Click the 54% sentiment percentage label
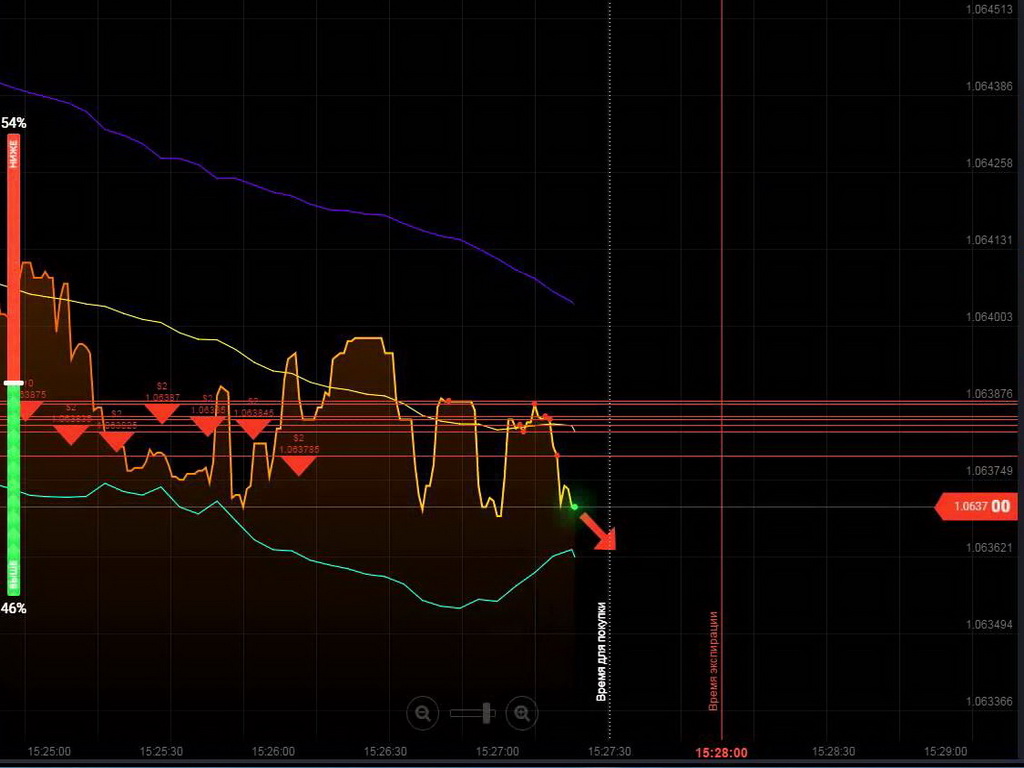Viewport: 1024px width, 768px height. (x=14, y=123)
